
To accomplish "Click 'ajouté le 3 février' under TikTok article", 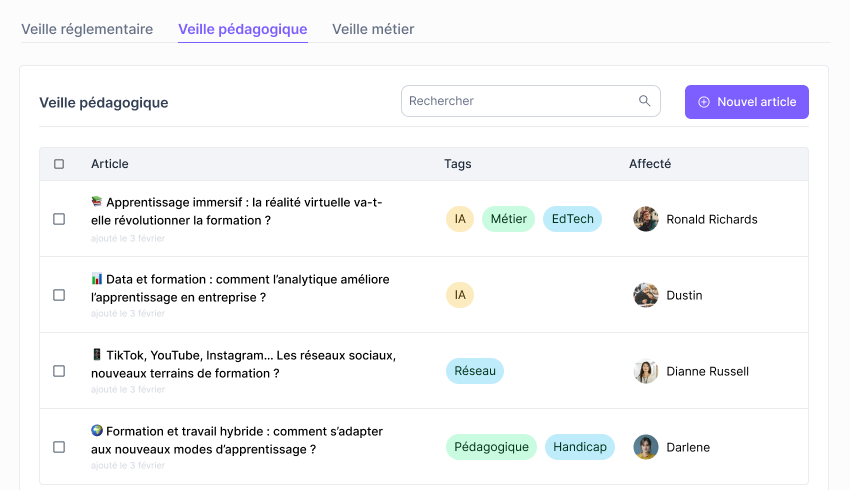I will coord(128,389).
